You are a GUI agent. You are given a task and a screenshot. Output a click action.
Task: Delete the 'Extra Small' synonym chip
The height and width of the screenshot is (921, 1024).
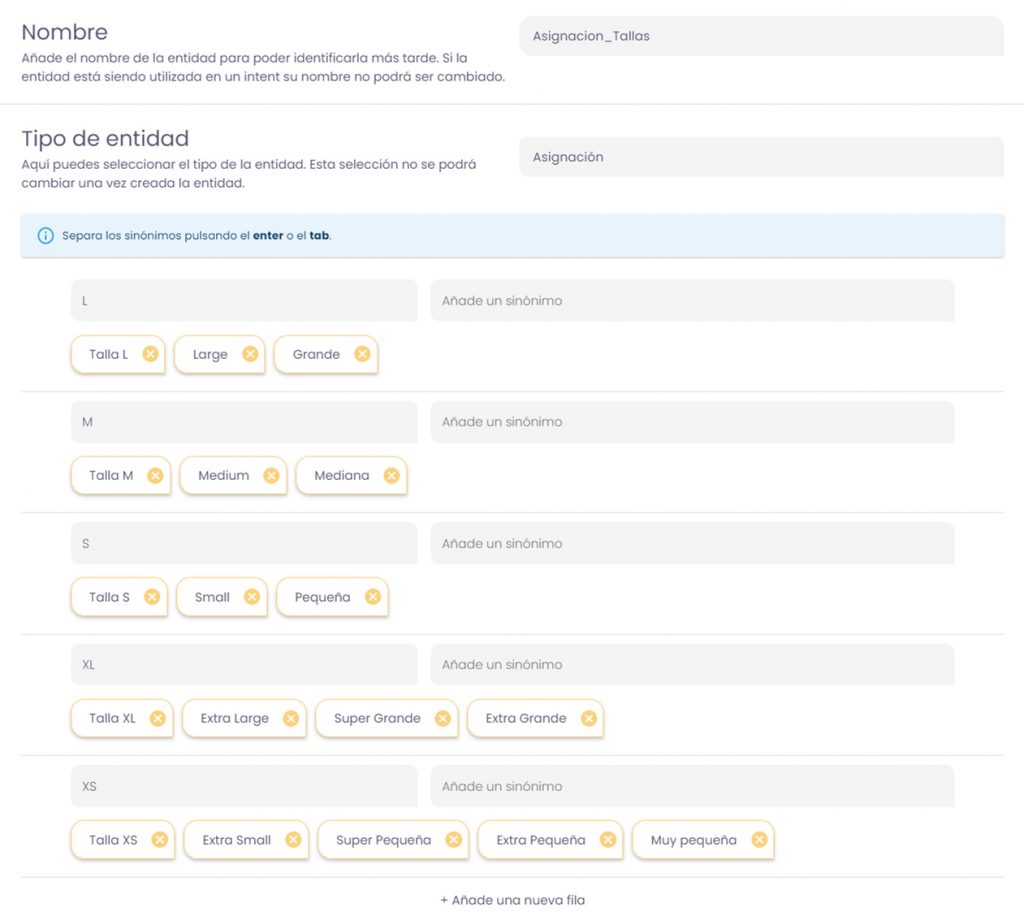click(x=293, y=840)
